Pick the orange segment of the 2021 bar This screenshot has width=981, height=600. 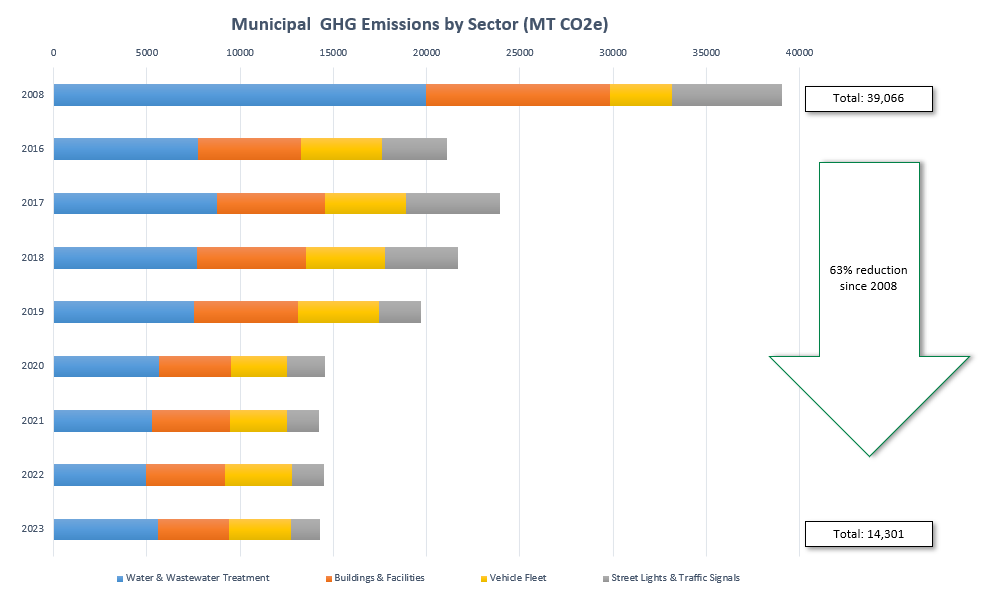coord(190,421)
